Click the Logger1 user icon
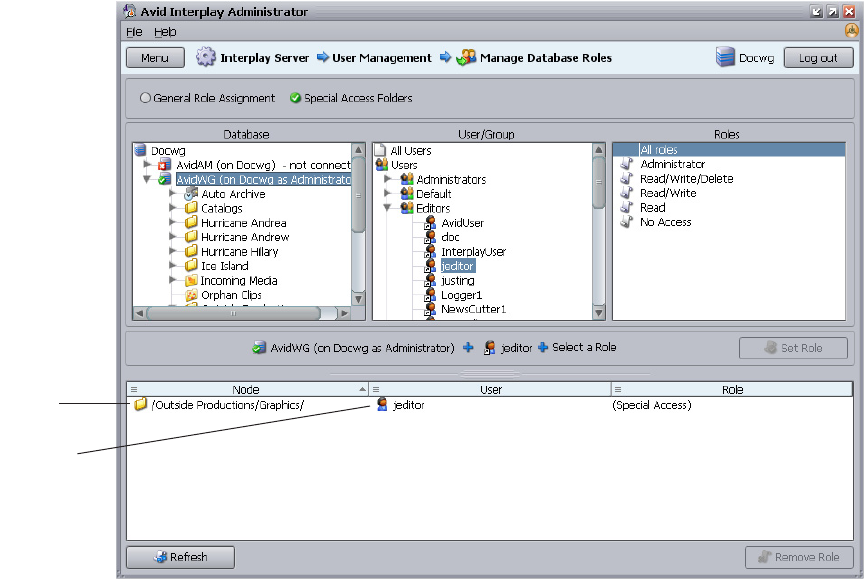Image resolution: width=864 pixels, height=580 pixels. (430, 295)
